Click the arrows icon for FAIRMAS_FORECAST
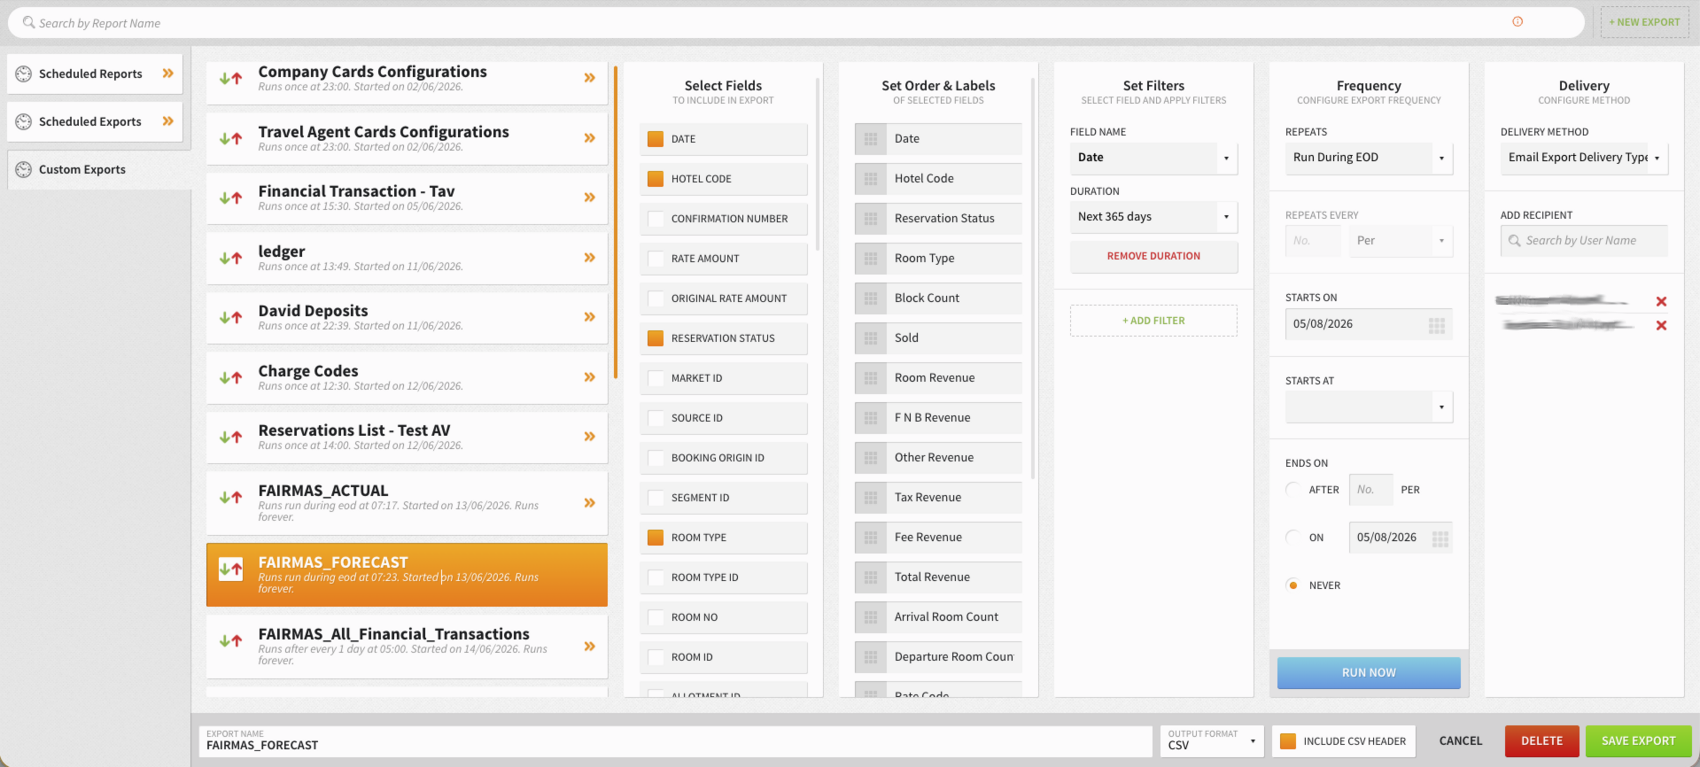The height and width of the screenshot is (767, 1700). click(x=231, y=569)
